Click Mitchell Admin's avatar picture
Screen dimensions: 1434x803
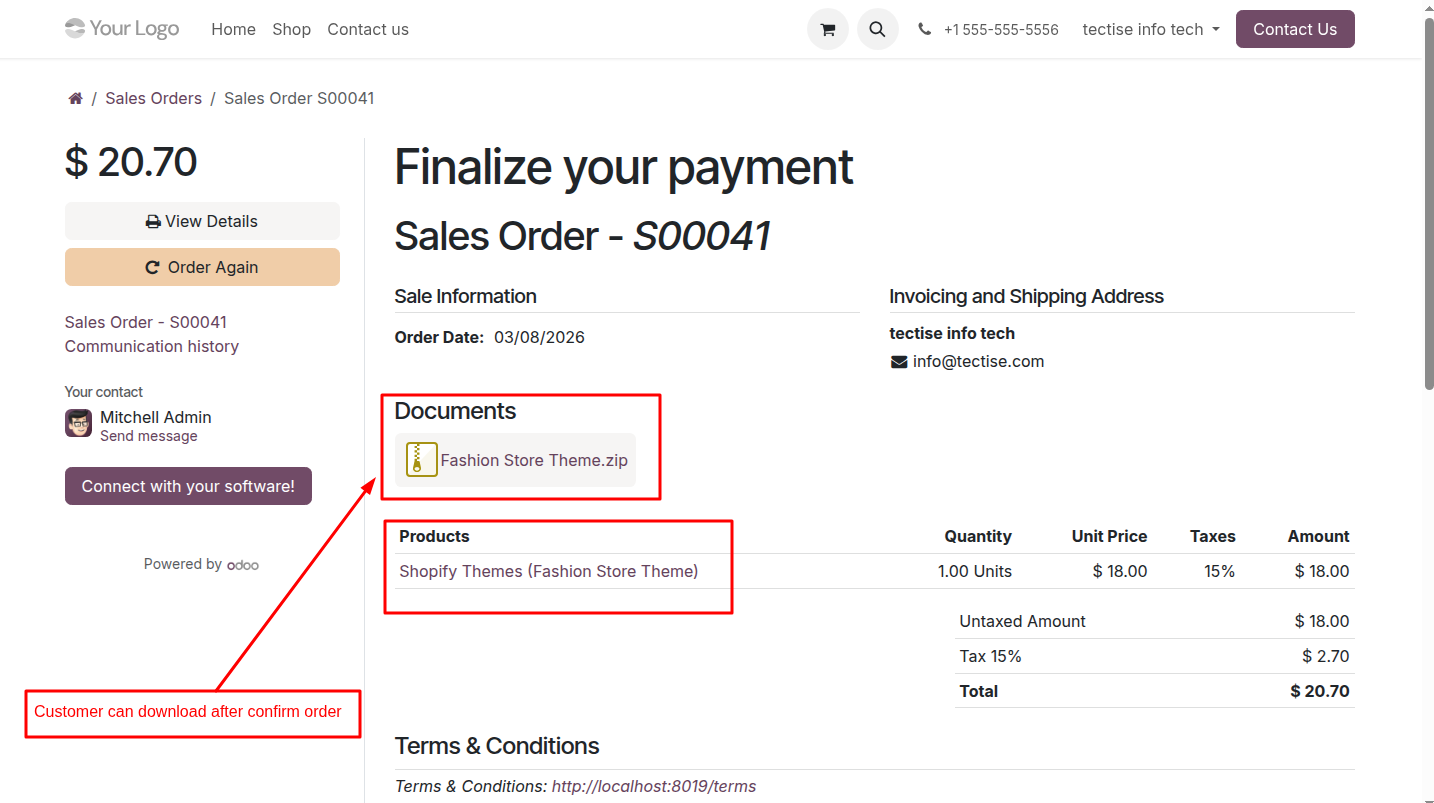click(x=79, y=423)
